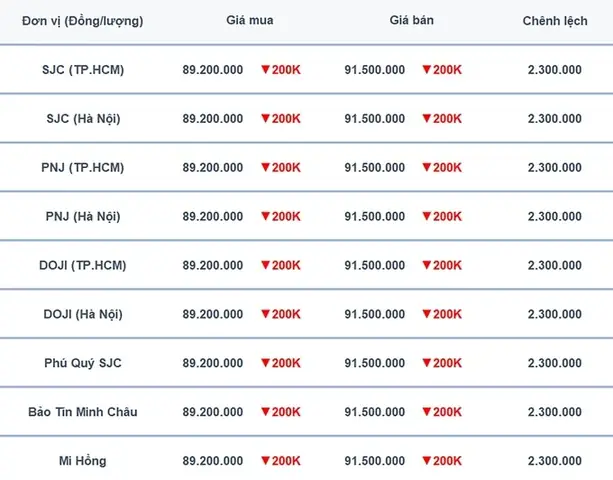Click PNJ (Hà Nội) difference value 2.300.000
Screen dimensions: 613x480
(555, 217)
